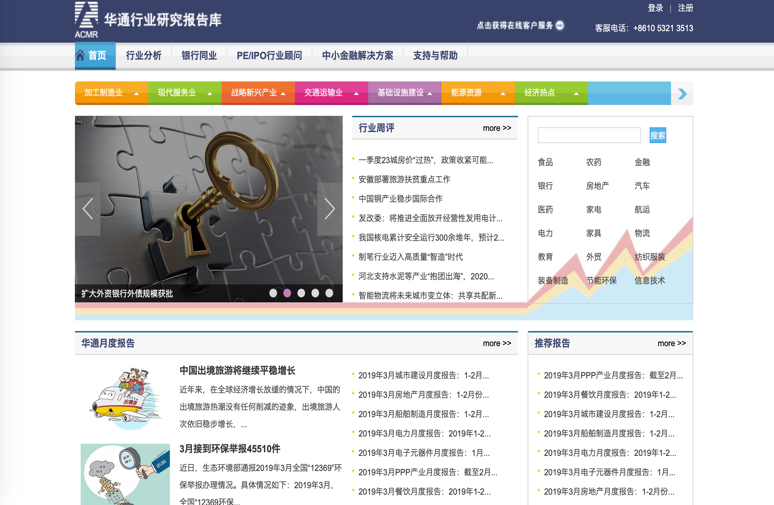774x505 pixels.
Task: Select the 房地产 industry keyword
Action: click(x=597, y=186)
